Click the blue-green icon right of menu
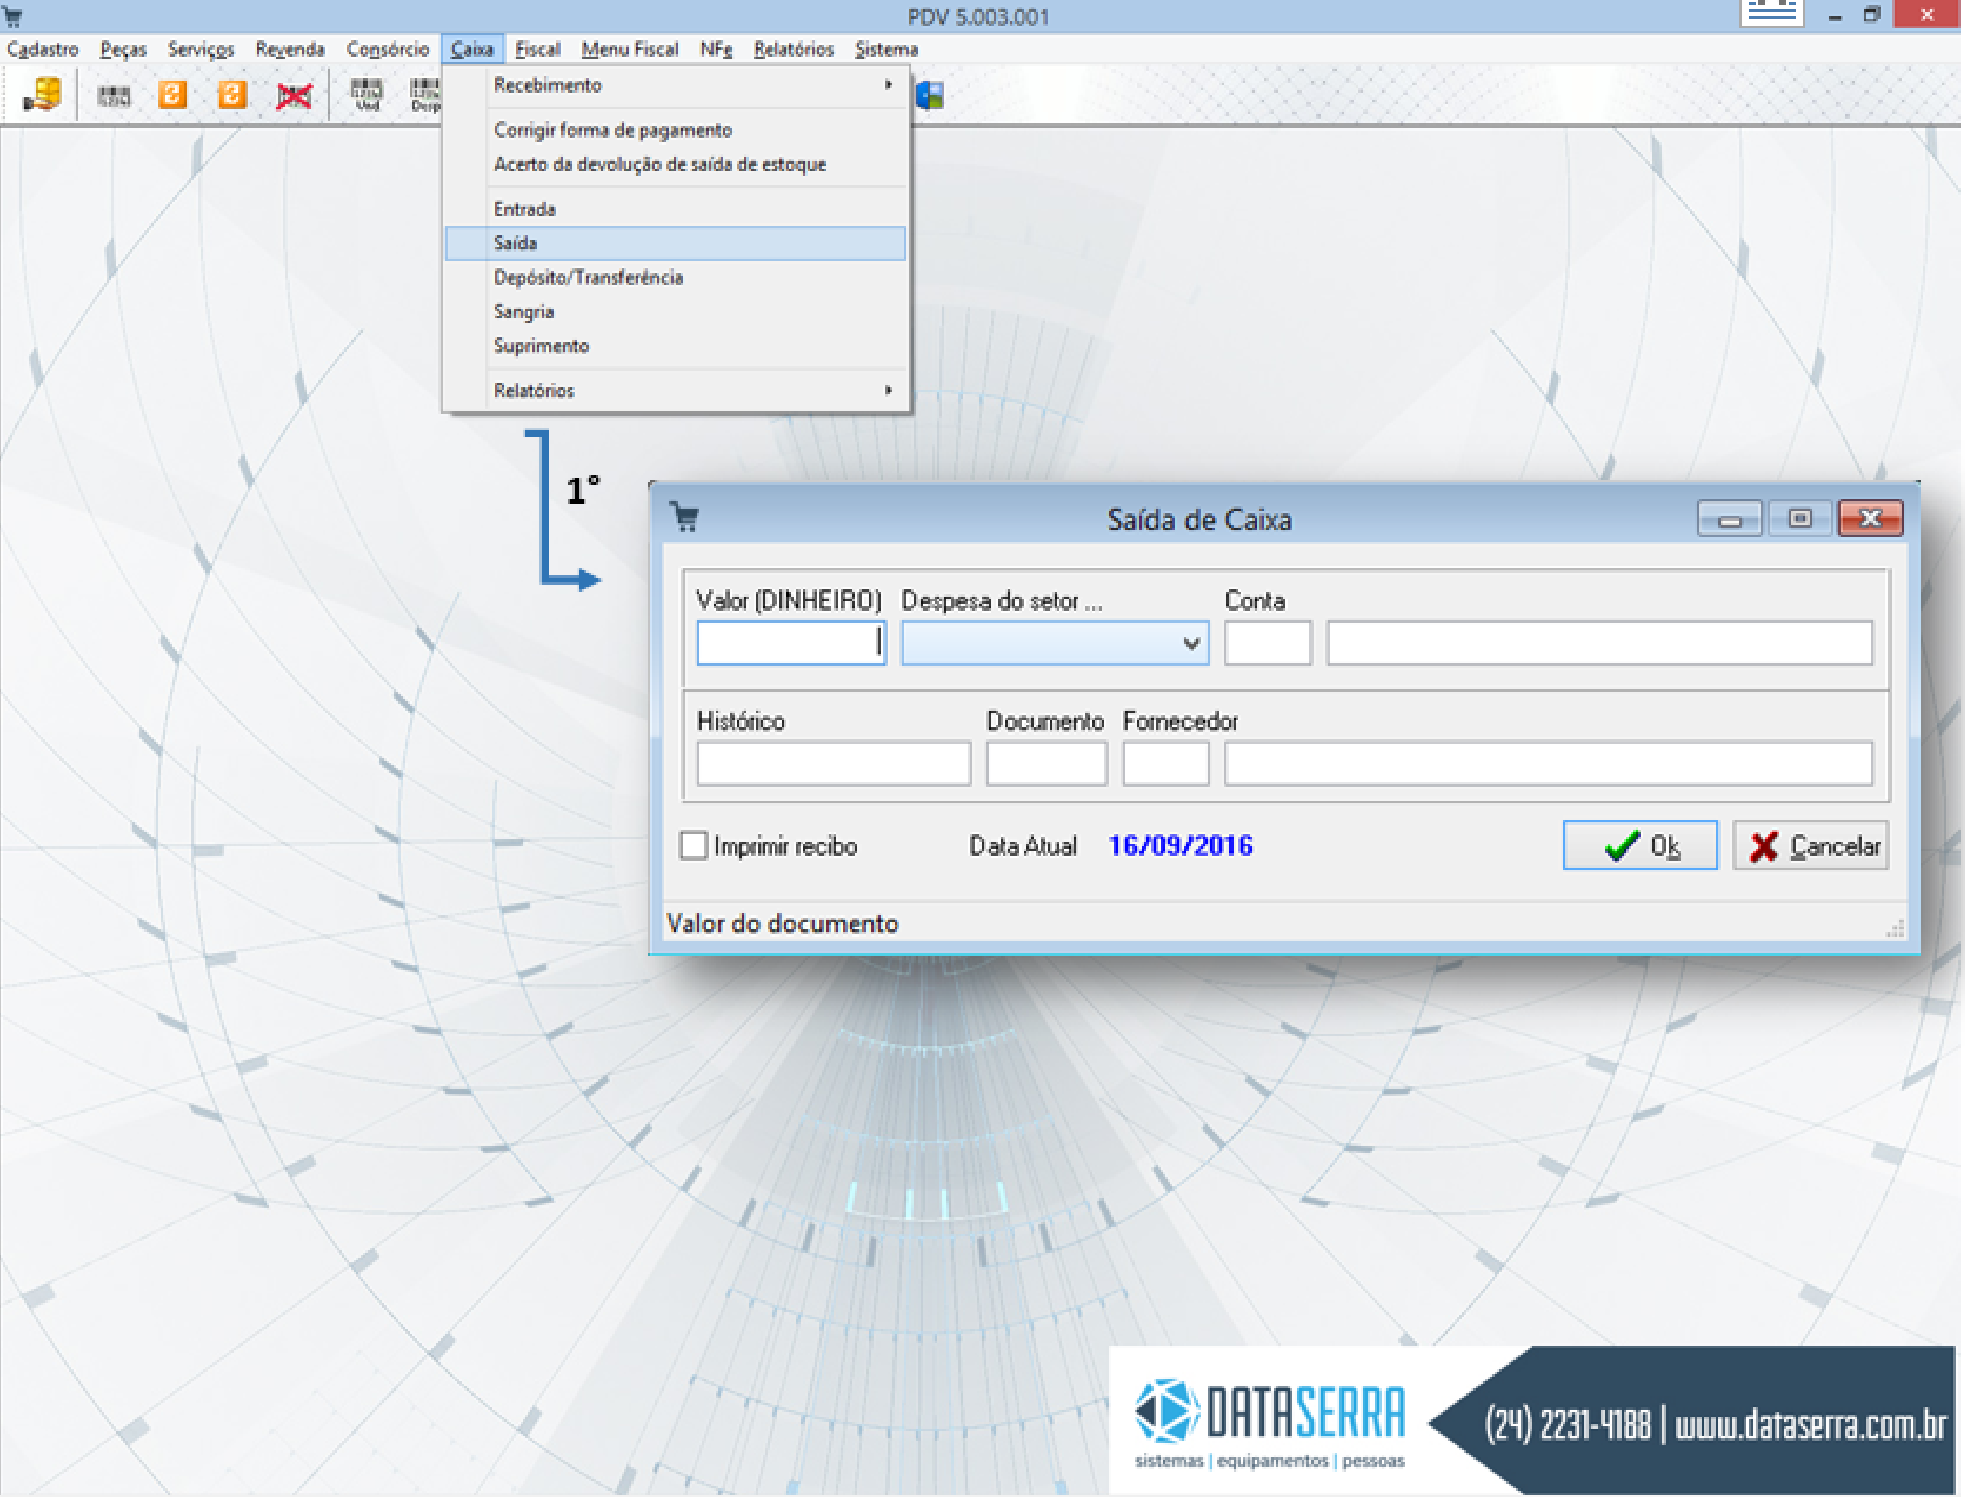The height and width of the screenshot is (1497, 1965). pos(930,96)
